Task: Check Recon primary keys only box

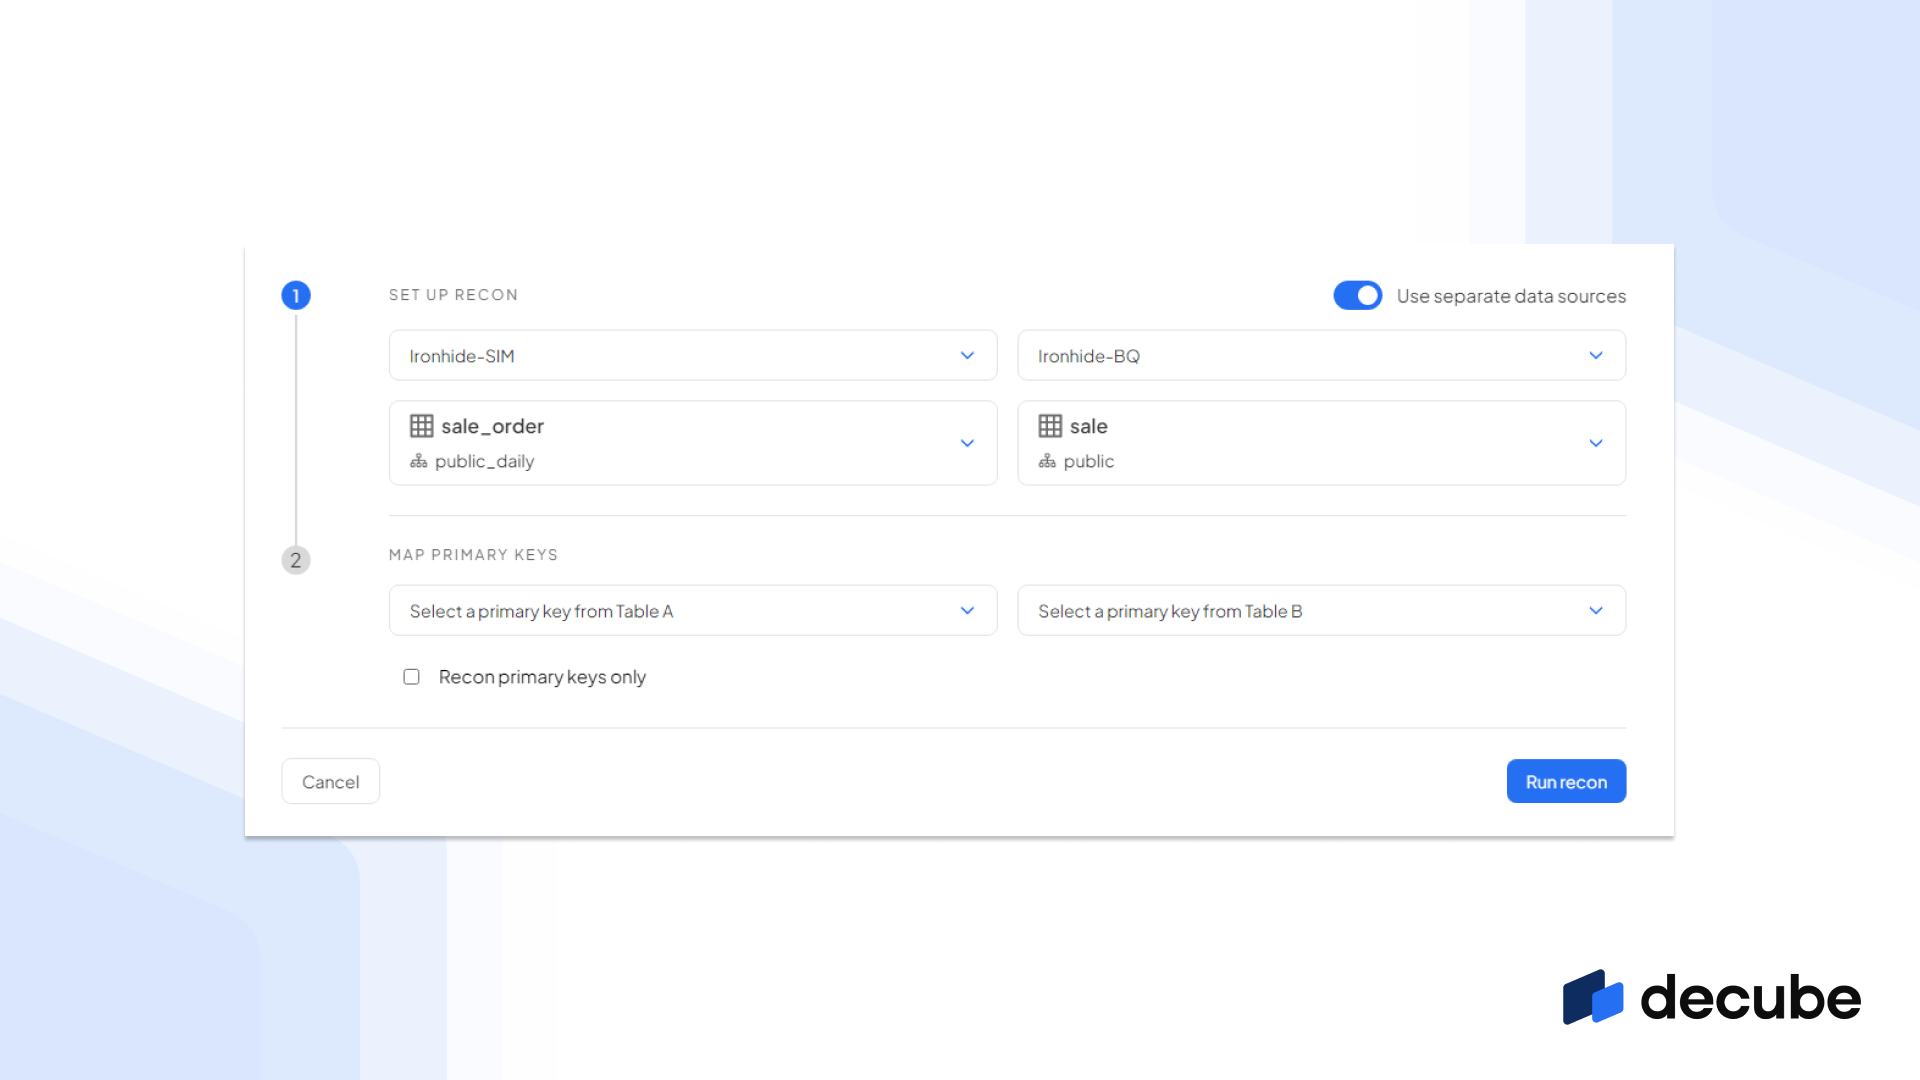Action: click(411, 677)
